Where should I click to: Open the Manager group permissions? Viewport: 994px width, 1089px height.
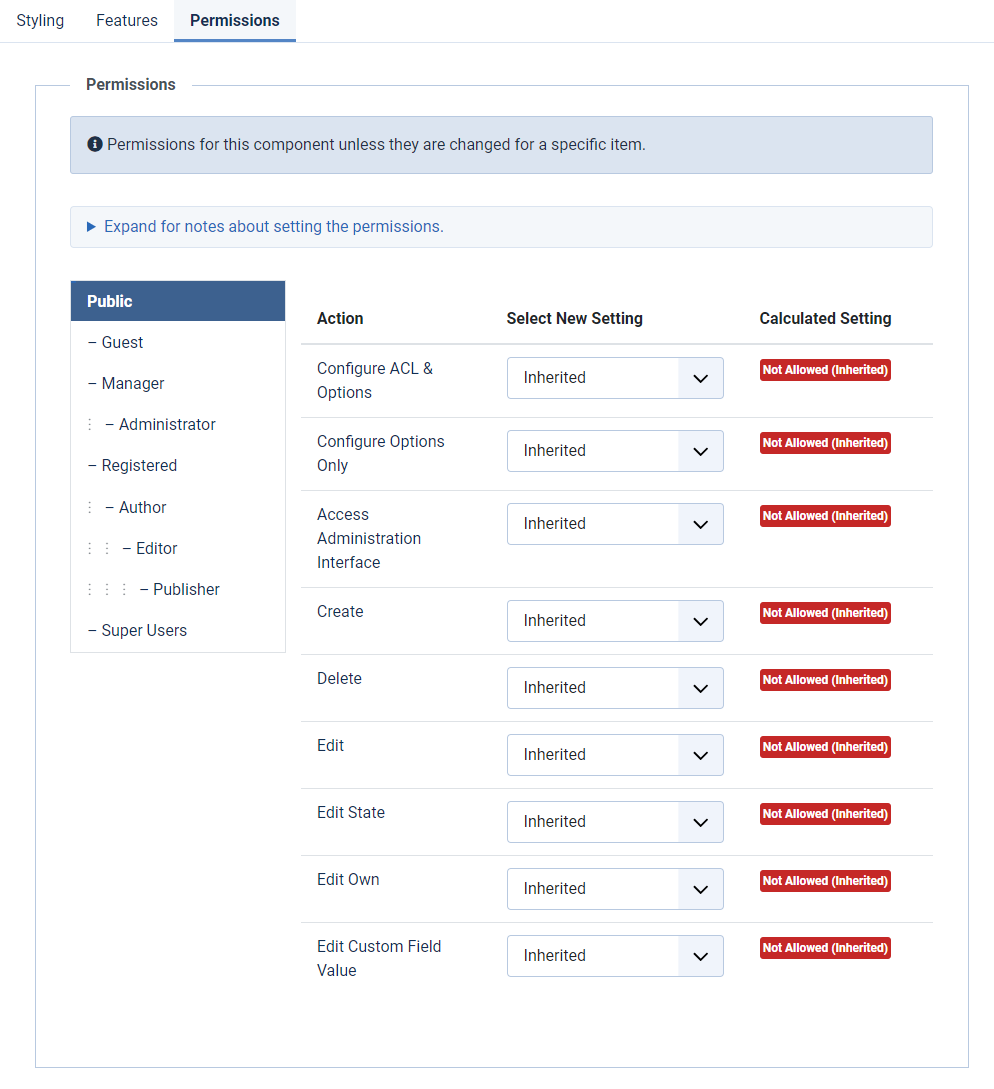point(132,383)
